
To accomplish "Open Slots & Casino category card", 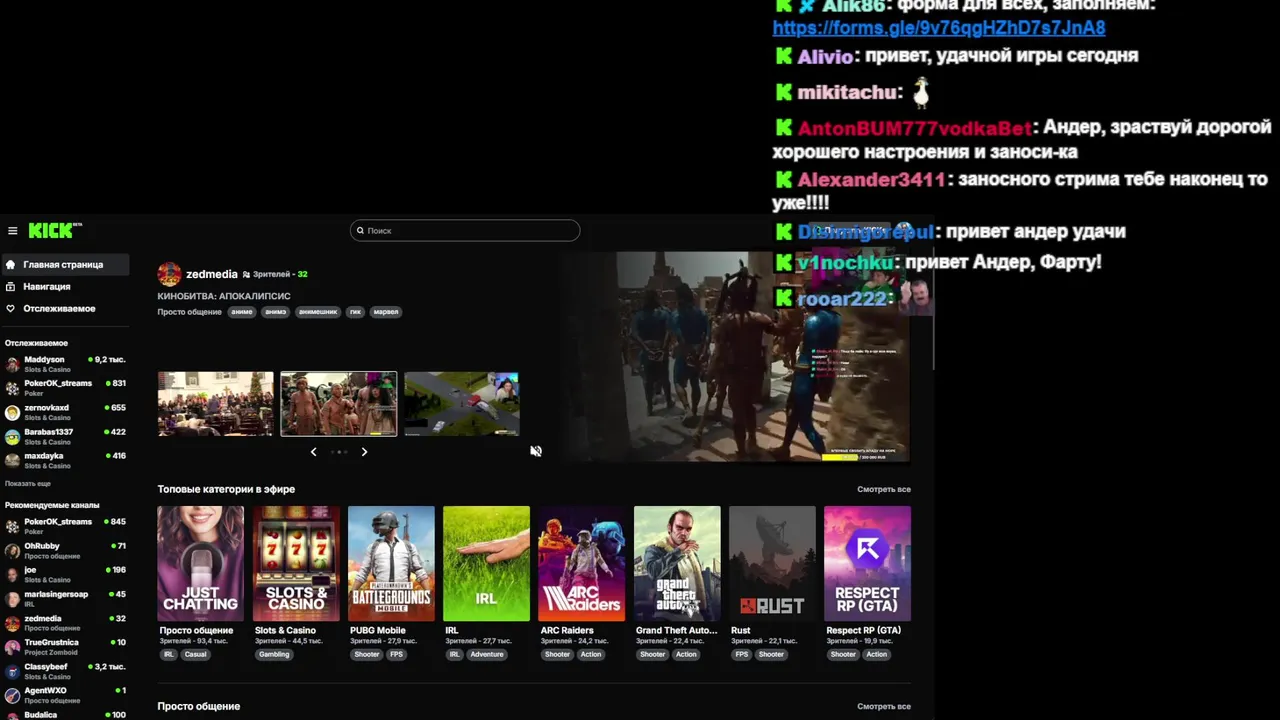I will pyautogui.click(x=296, y=563).
